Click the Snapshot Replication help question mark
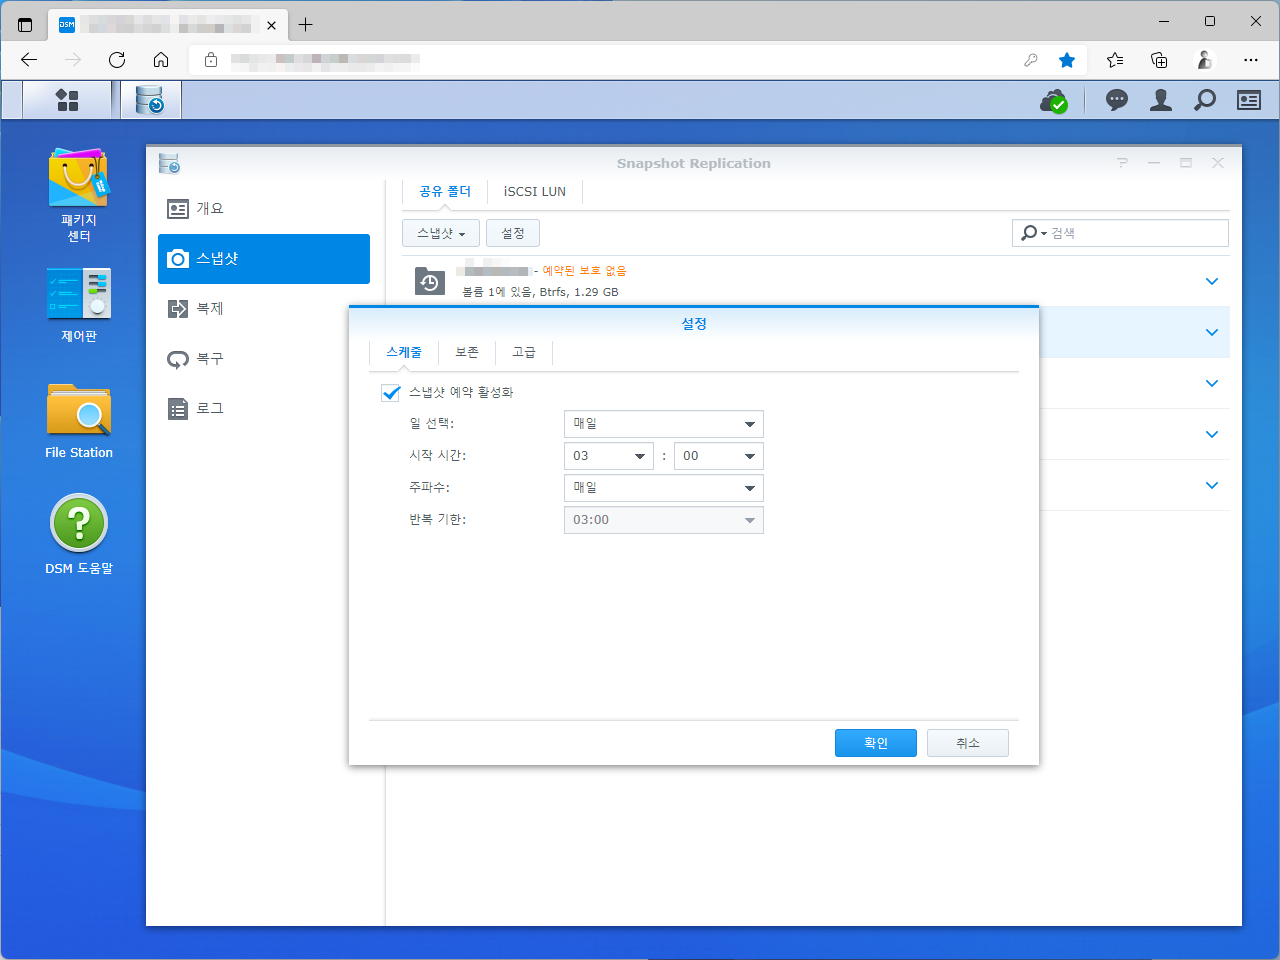Viewport: 1280px width, 960px height. (x=1122, y=163)
